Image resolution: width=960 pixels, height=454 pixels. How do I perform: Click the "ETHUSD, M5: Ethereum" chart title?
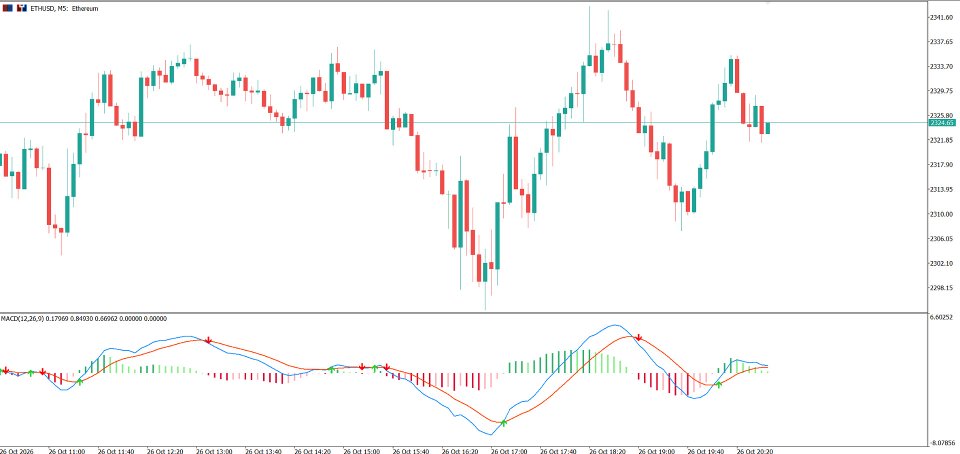[x=64, y=9]
